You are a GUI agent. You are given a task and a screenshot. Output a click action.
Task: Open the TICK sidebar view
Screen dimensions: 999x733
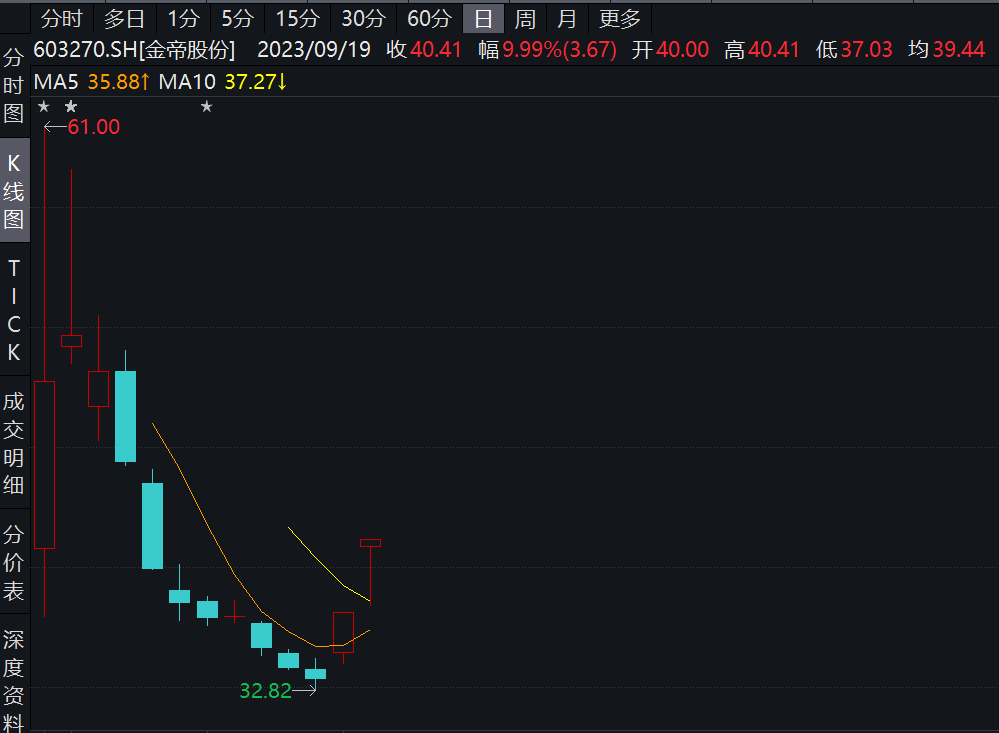(14, 310)
